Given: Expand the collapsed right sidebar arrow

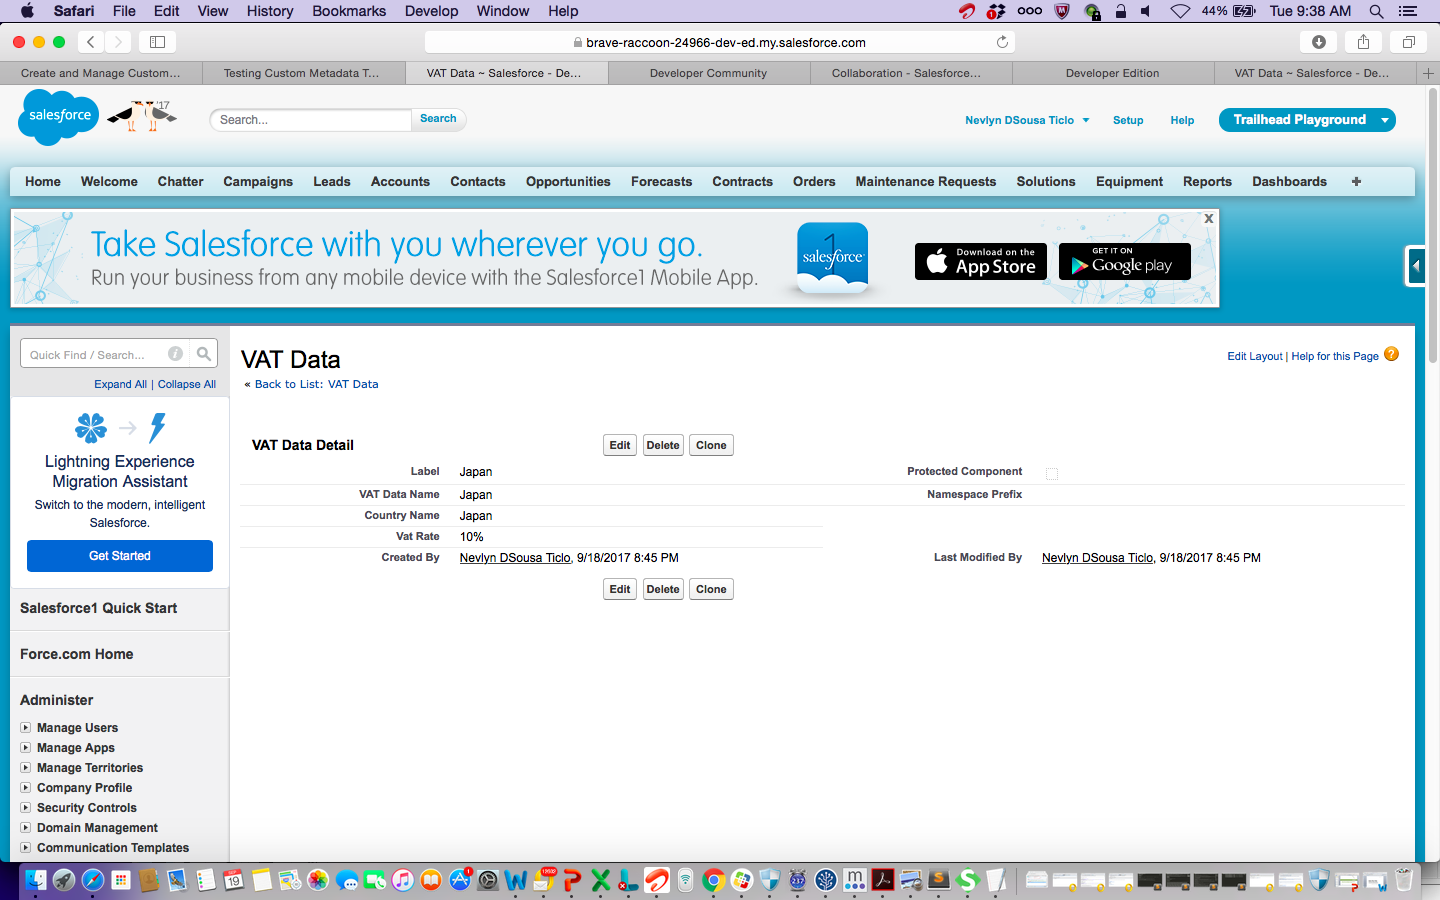Looking at the screenshot, I should pos(1415,266).
